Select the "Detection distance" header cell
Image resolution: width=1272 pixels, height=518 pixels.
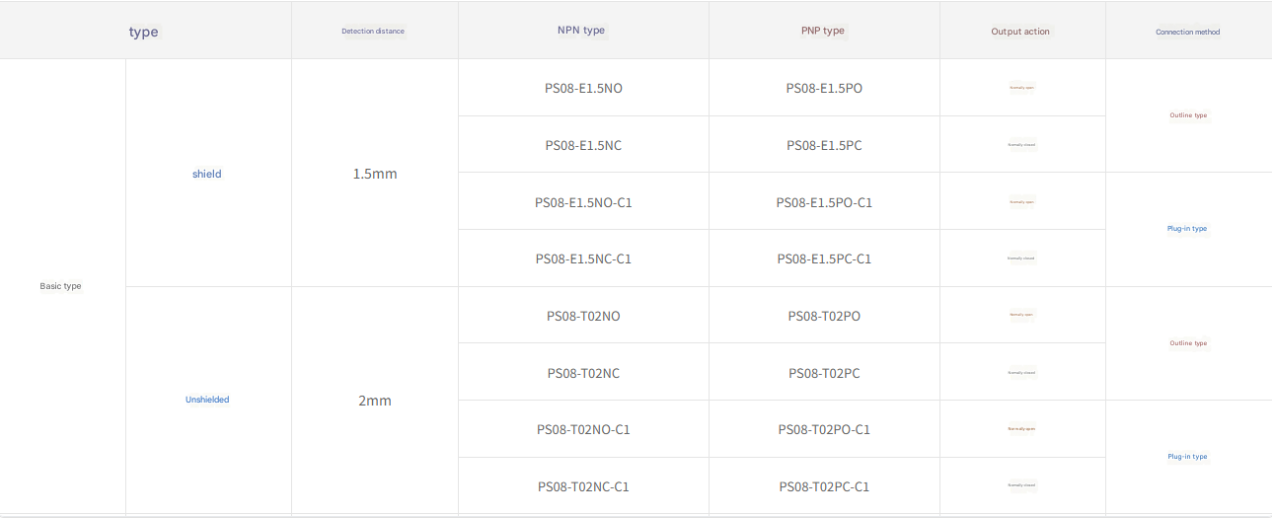373,31
